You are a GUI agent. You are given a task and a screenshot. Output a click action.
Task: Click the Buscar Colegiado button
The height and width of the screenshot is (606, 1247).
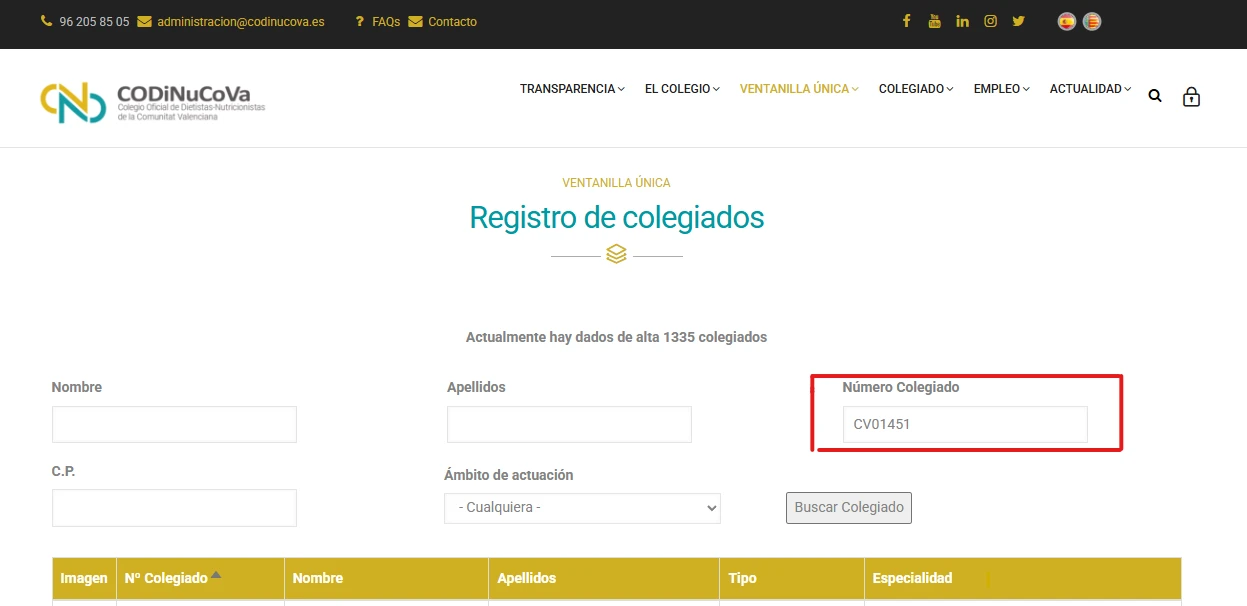click(849, 507)
